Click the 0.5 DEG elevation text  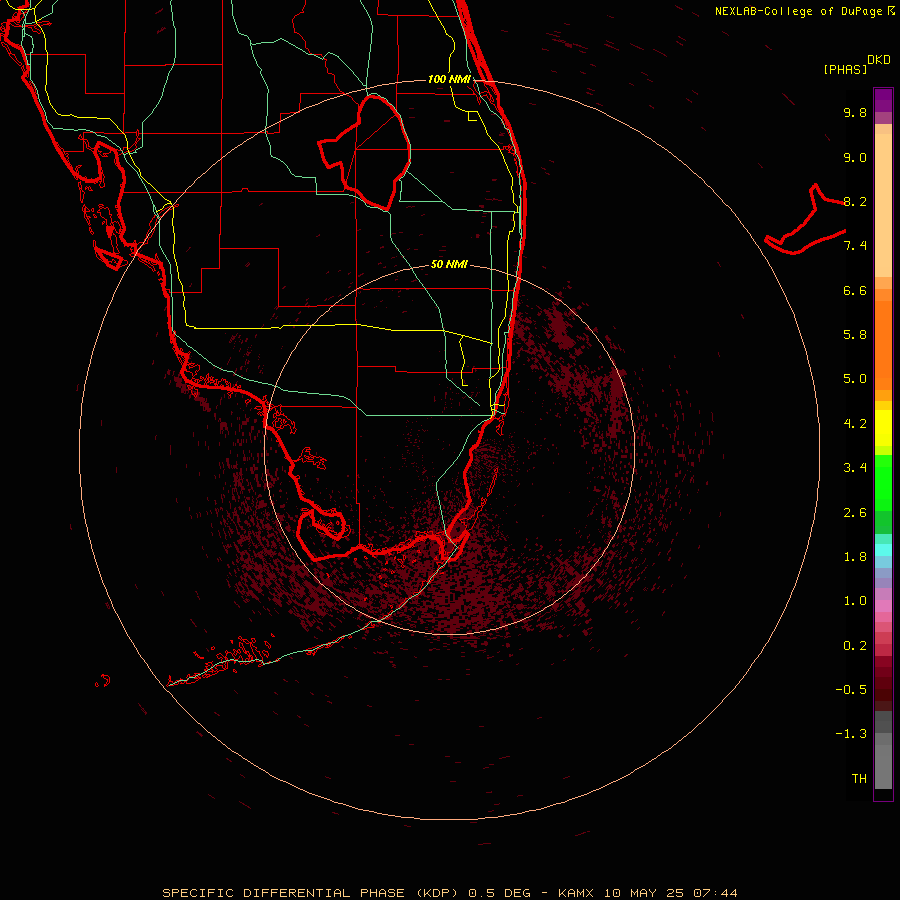499,893
